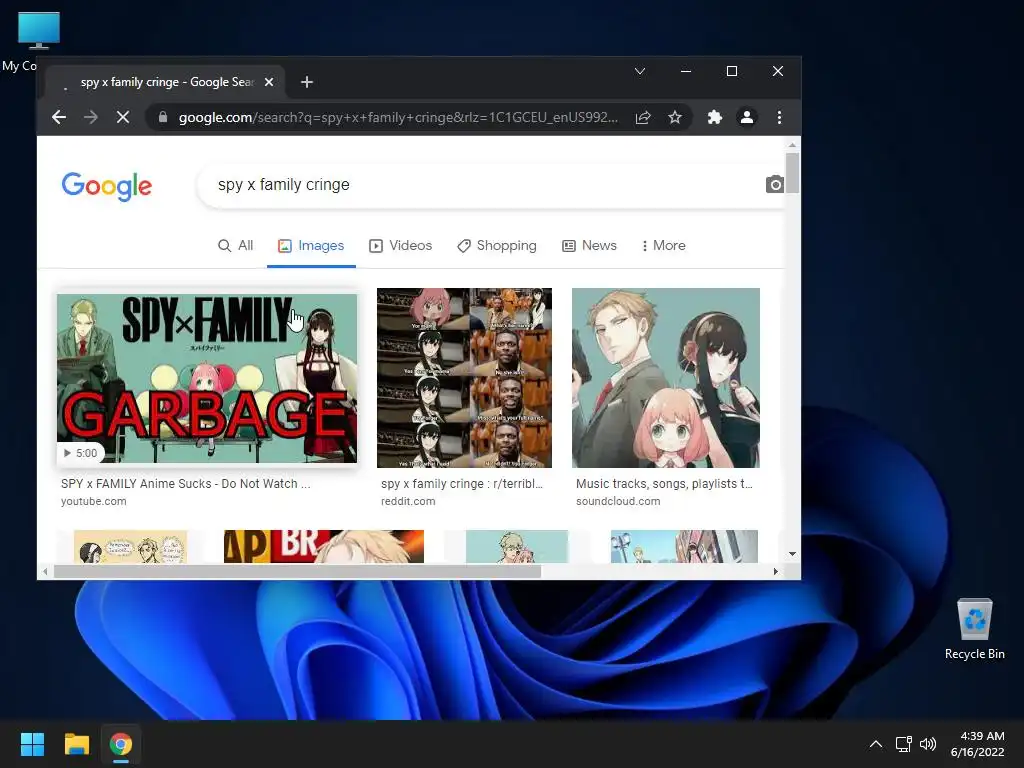This screenshot has height=768, width=1024.
Task: Open the Chrome profile avatar
Action: coord(746,118)
